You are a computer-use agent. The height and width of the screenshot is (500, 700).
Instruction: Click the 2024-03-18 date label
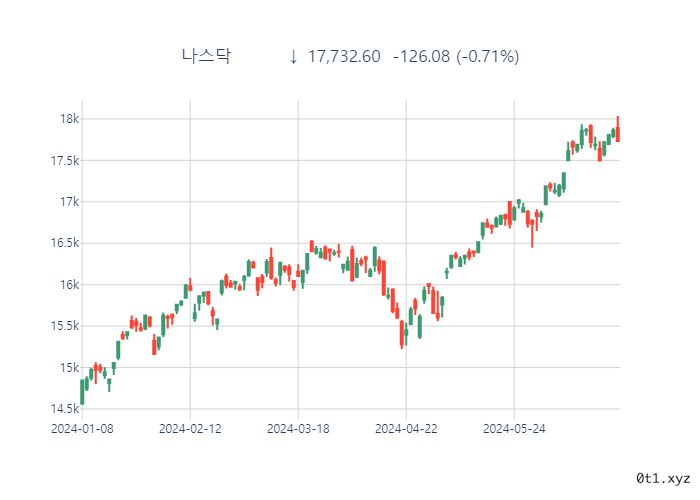click(x=298, y=429)
